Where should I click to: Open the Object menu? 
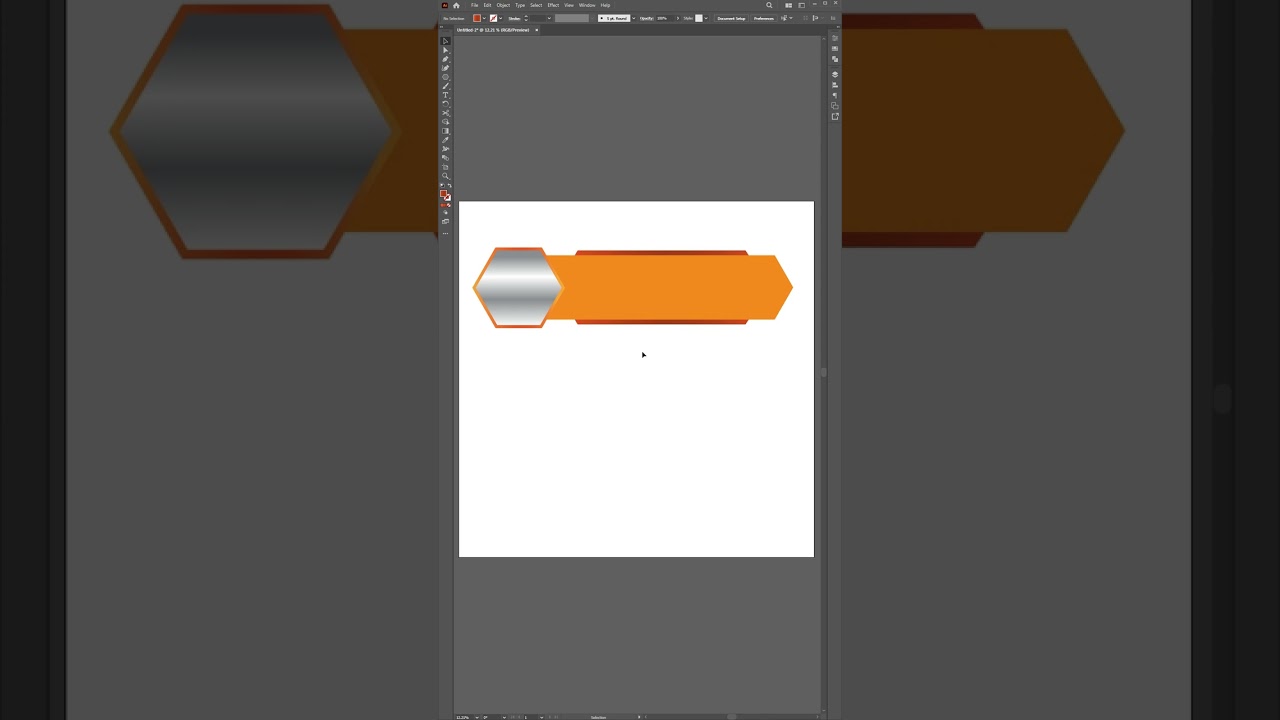tap(503, 5)
